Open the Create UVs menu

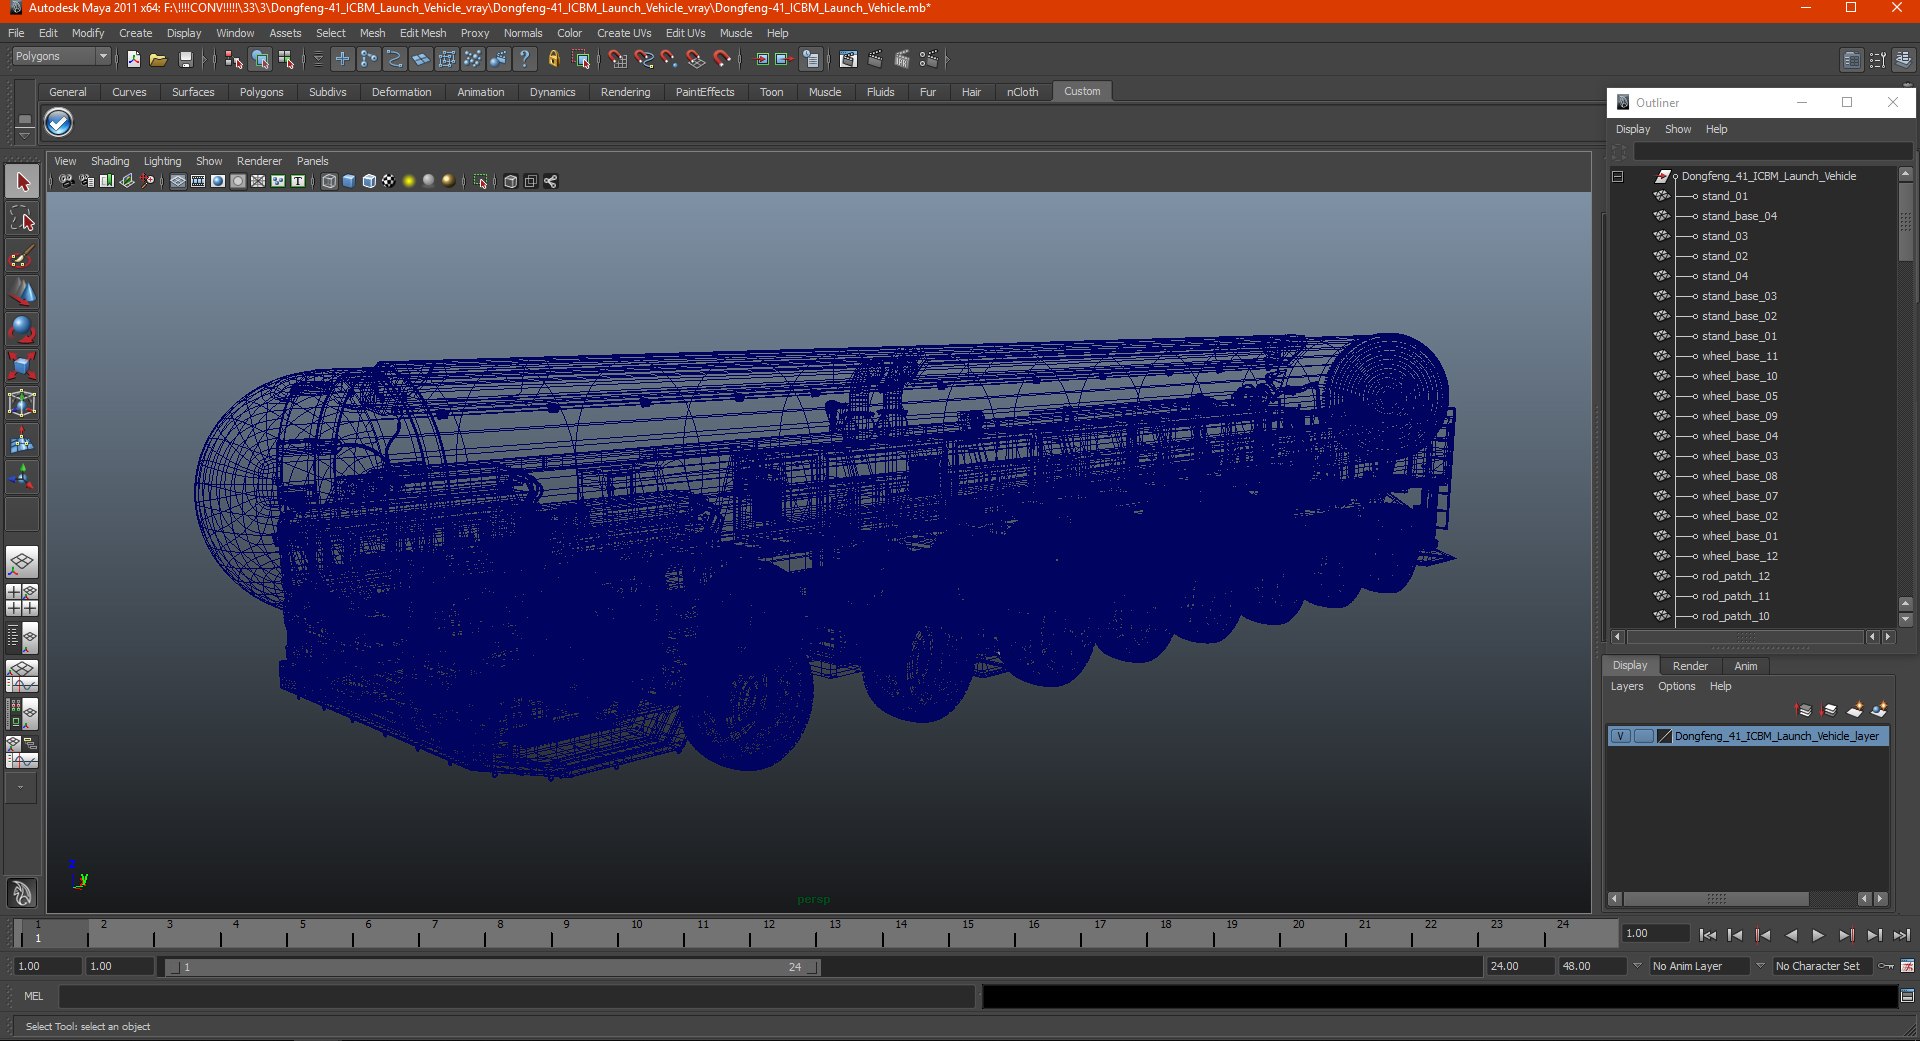pos(624,33)
